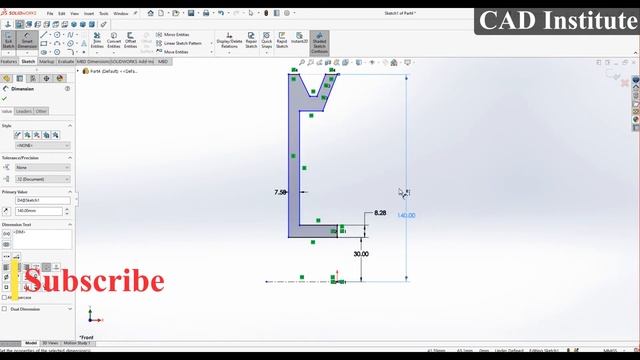640x360 pixels.
Task: Click the value spinner arrows
Action: coord(67,211)
